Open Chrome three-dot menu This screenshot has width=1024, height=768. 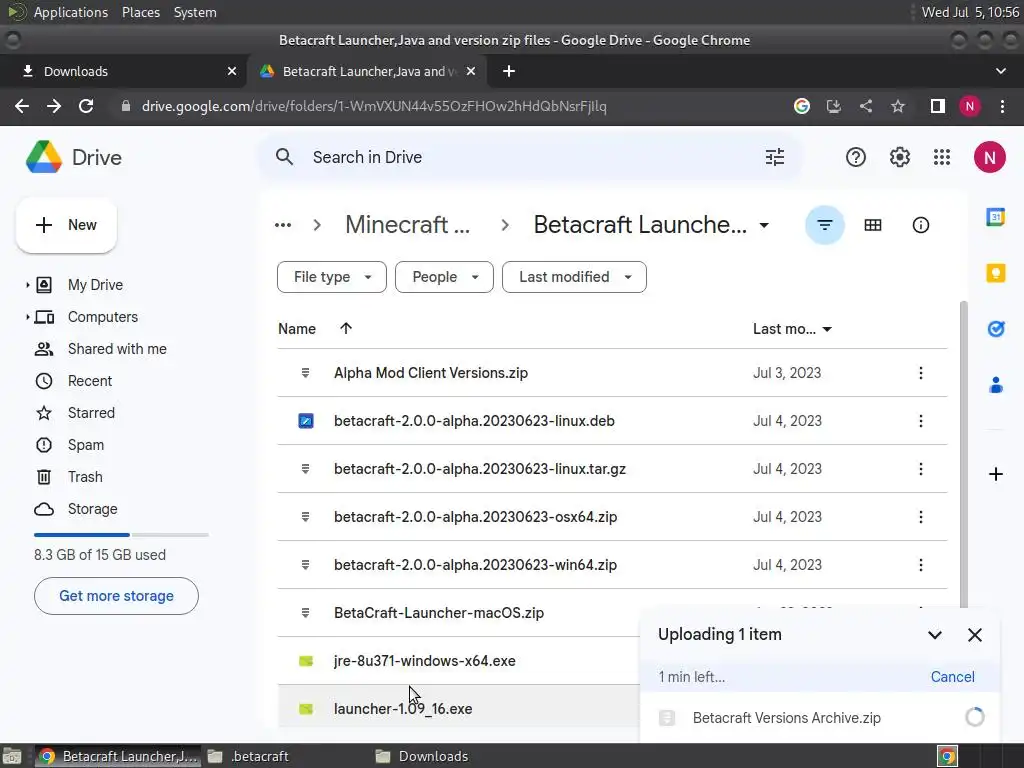point(1002,106)
